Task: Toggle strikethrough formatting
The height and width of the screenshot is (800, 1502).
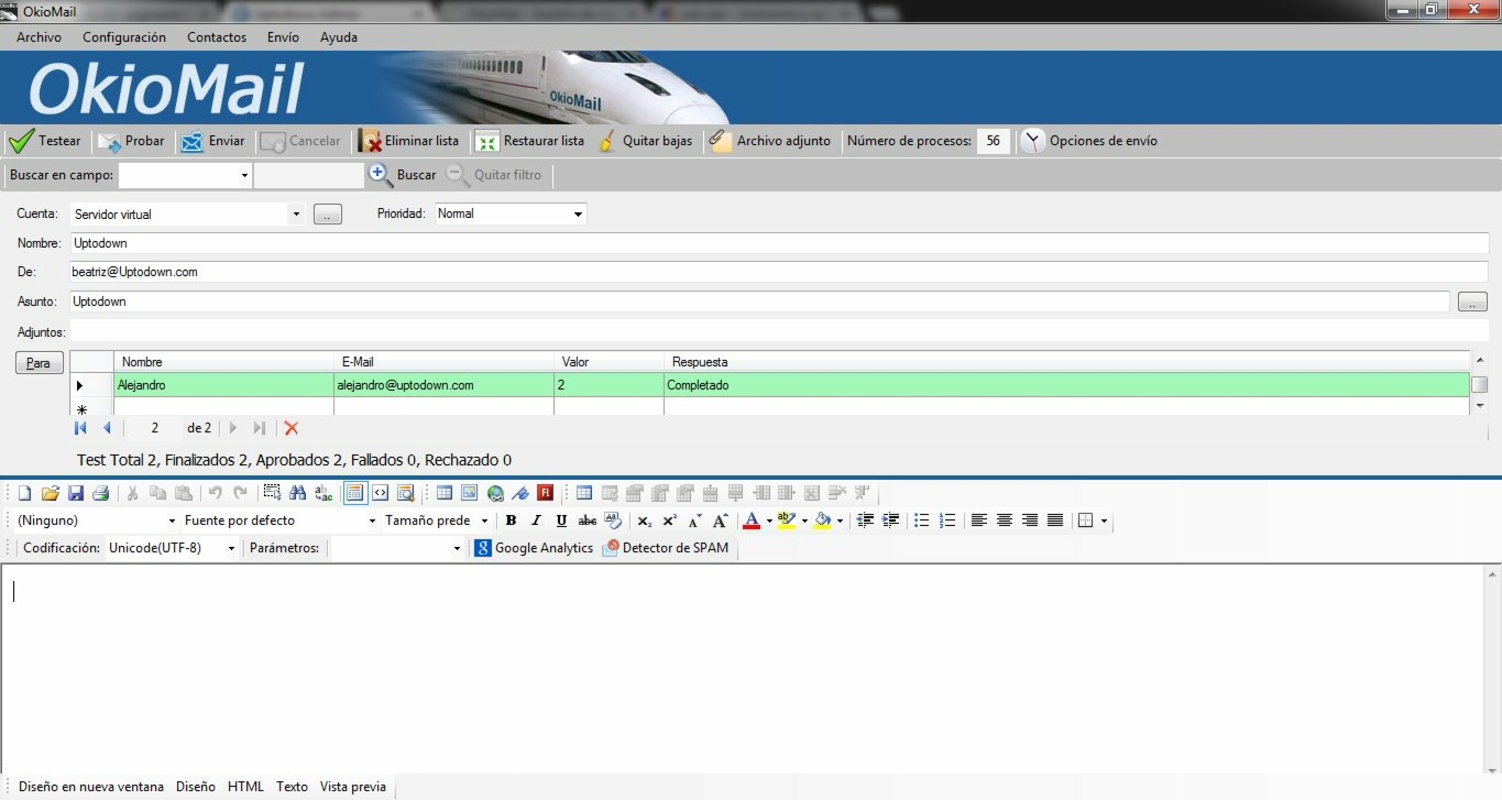Action: point(587,521)
